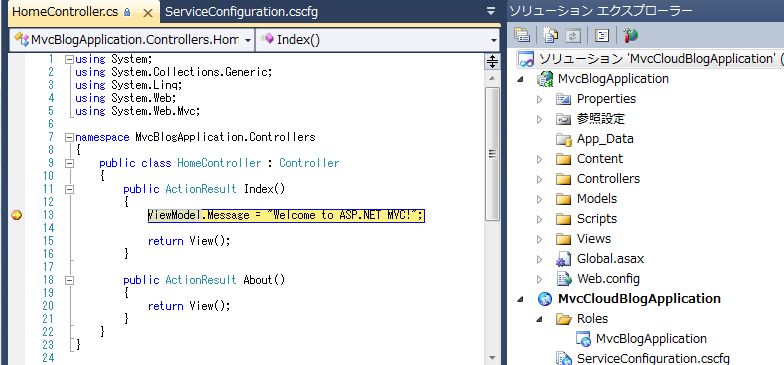Click the MvcBlogApplication C# web project icon
This screenshot has height=365, width=784.
click(x=544, y=78)
